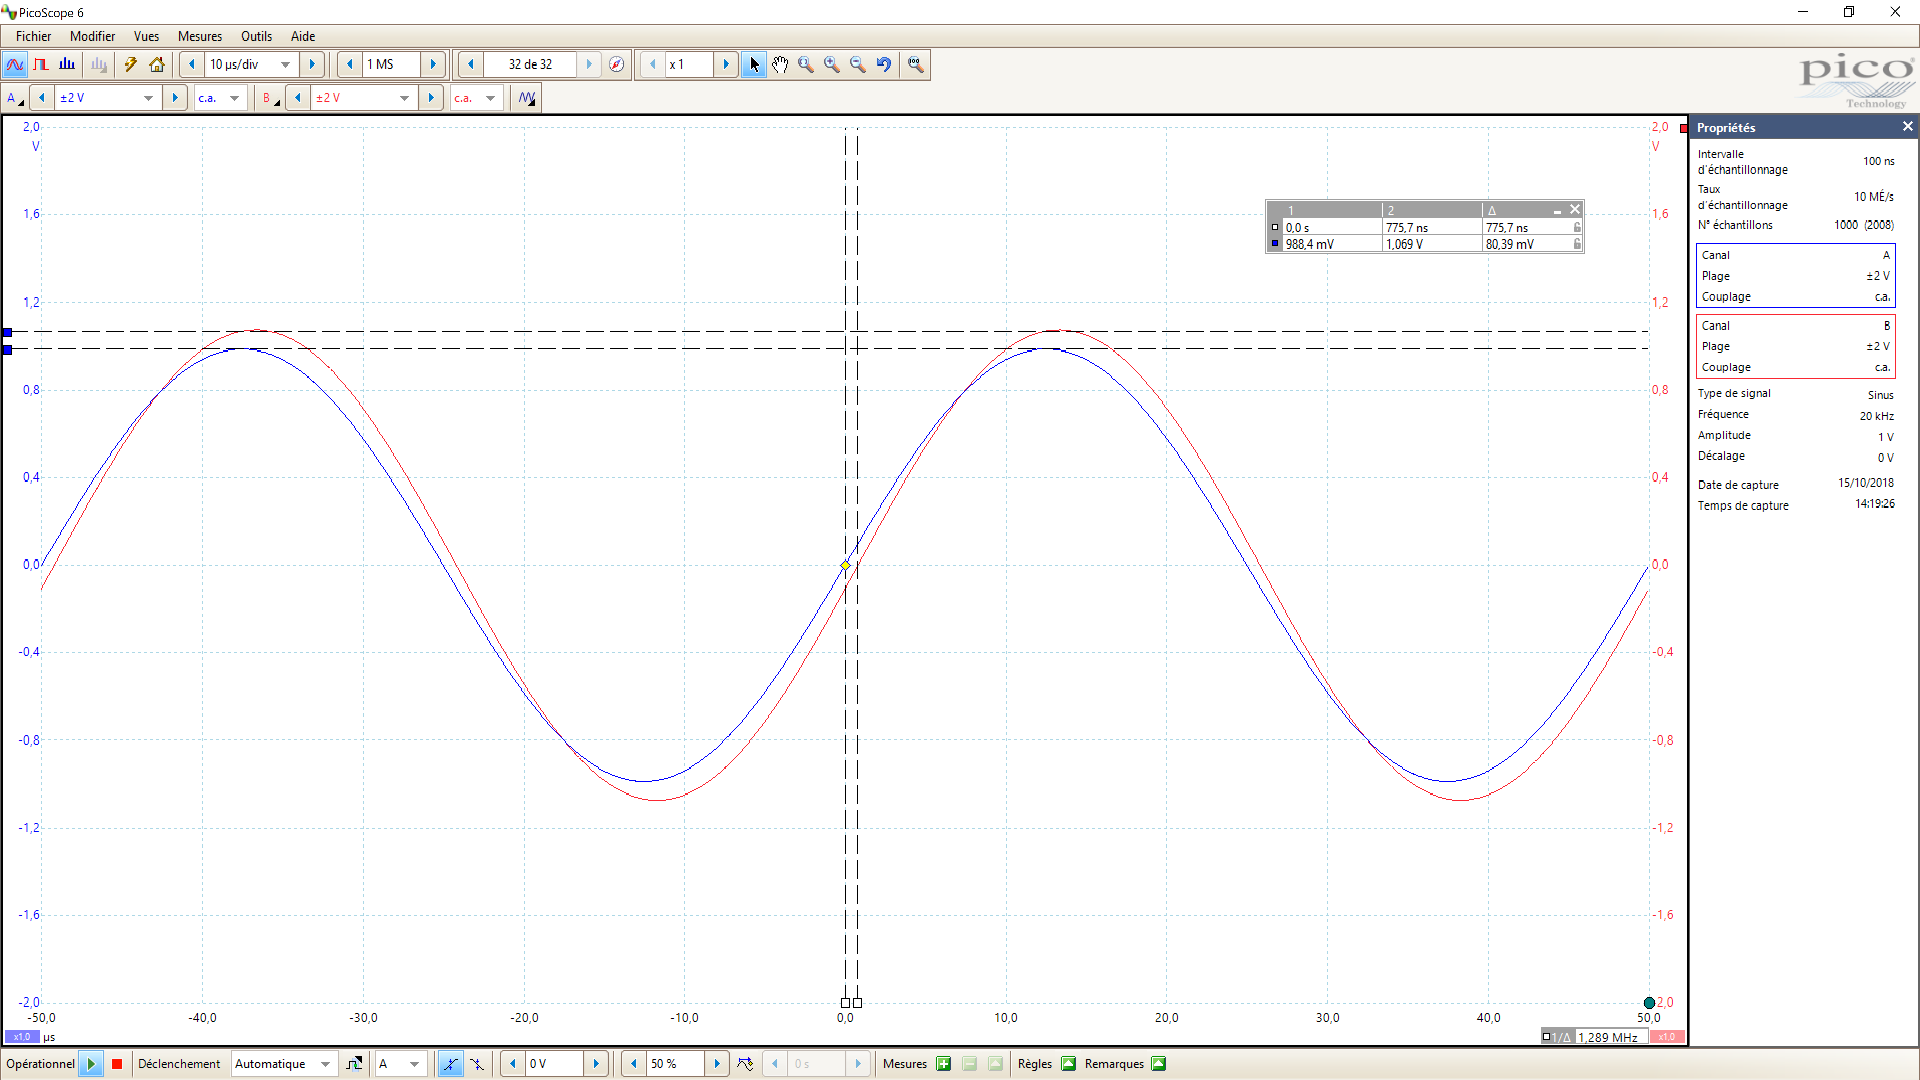
Task: Click the trigger threshold 0 V field
Action: point(555,1064)
